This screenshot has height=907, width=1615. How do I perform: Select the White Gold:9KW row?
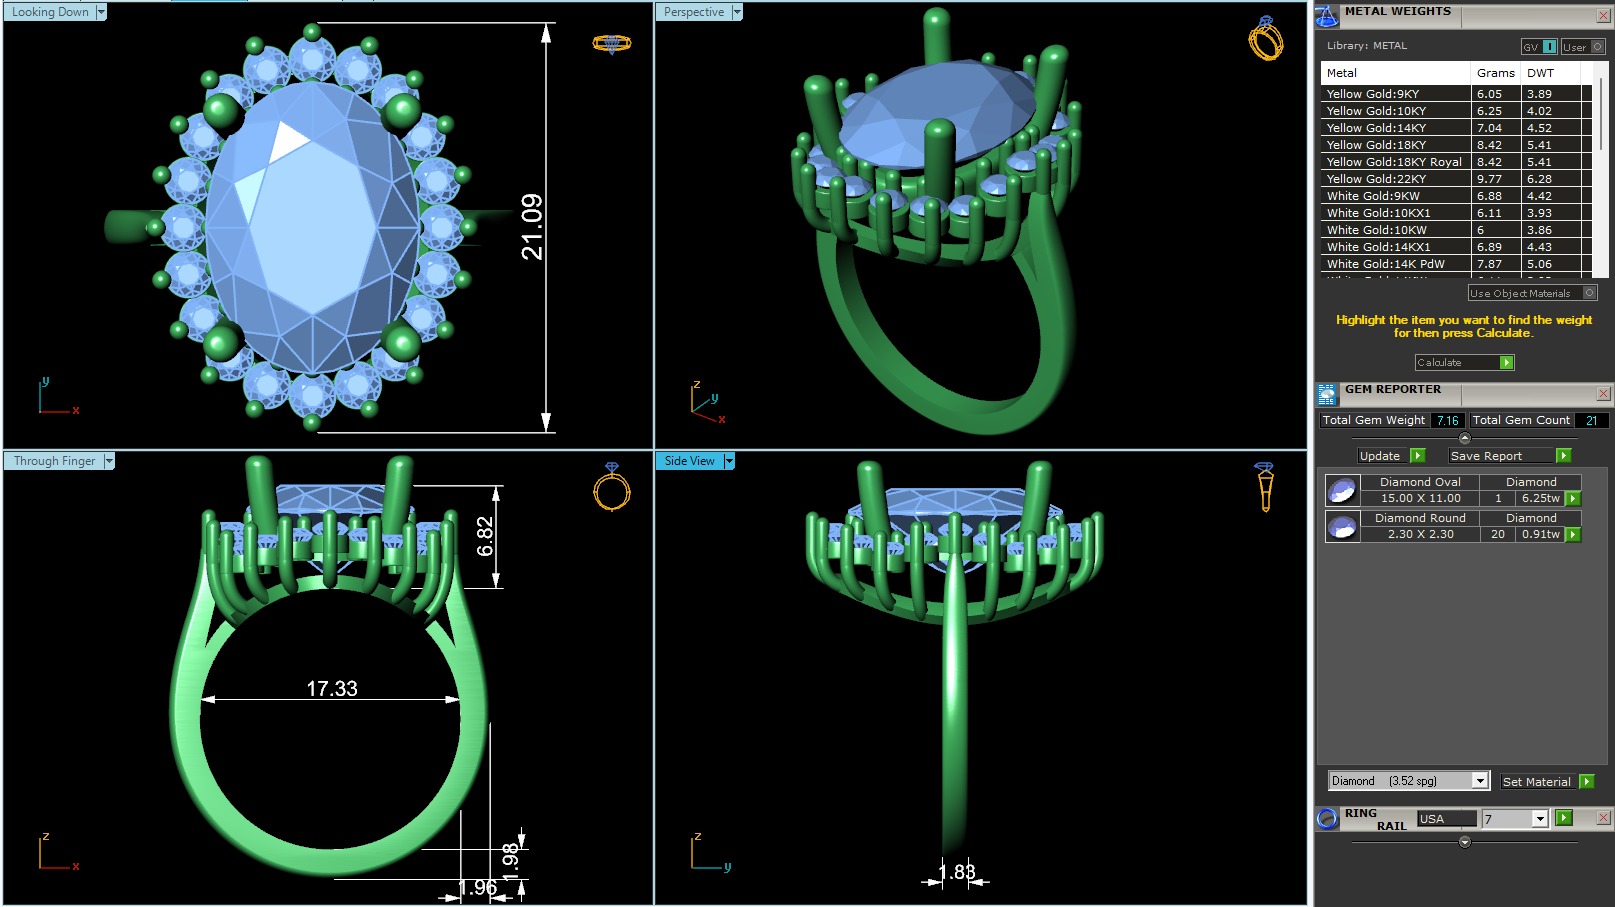pyautogui.click(x=1456, y=196)
